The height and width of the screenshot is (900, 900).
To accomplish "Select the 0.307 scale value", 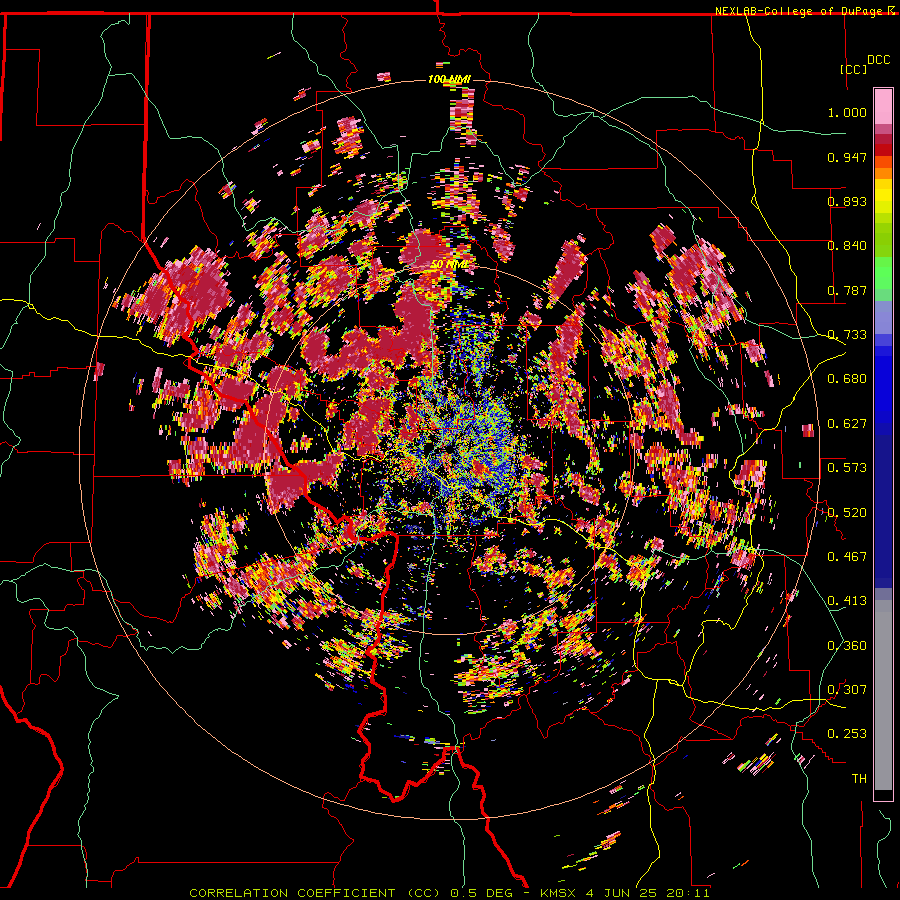I will pos(847,690).
